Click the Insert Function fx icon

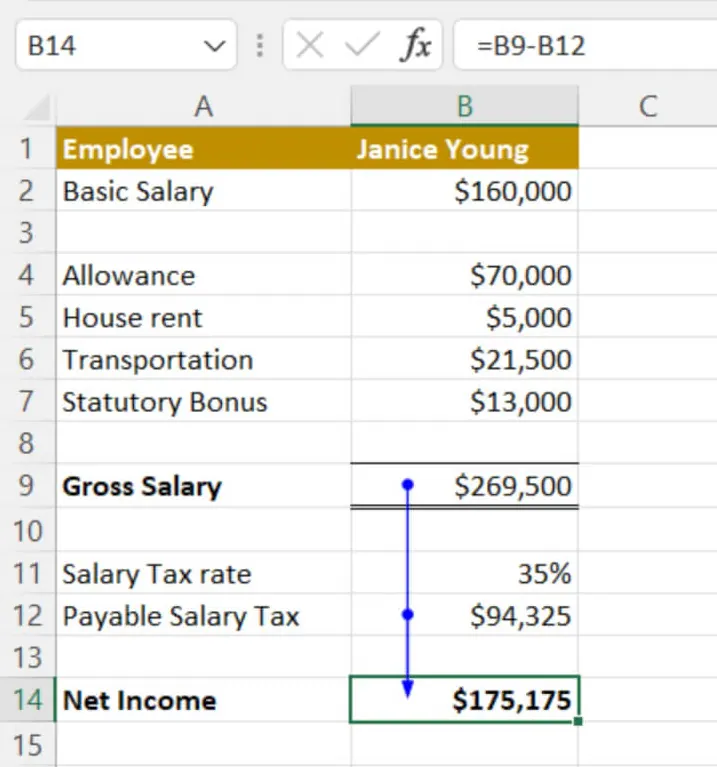click(415, 46)
